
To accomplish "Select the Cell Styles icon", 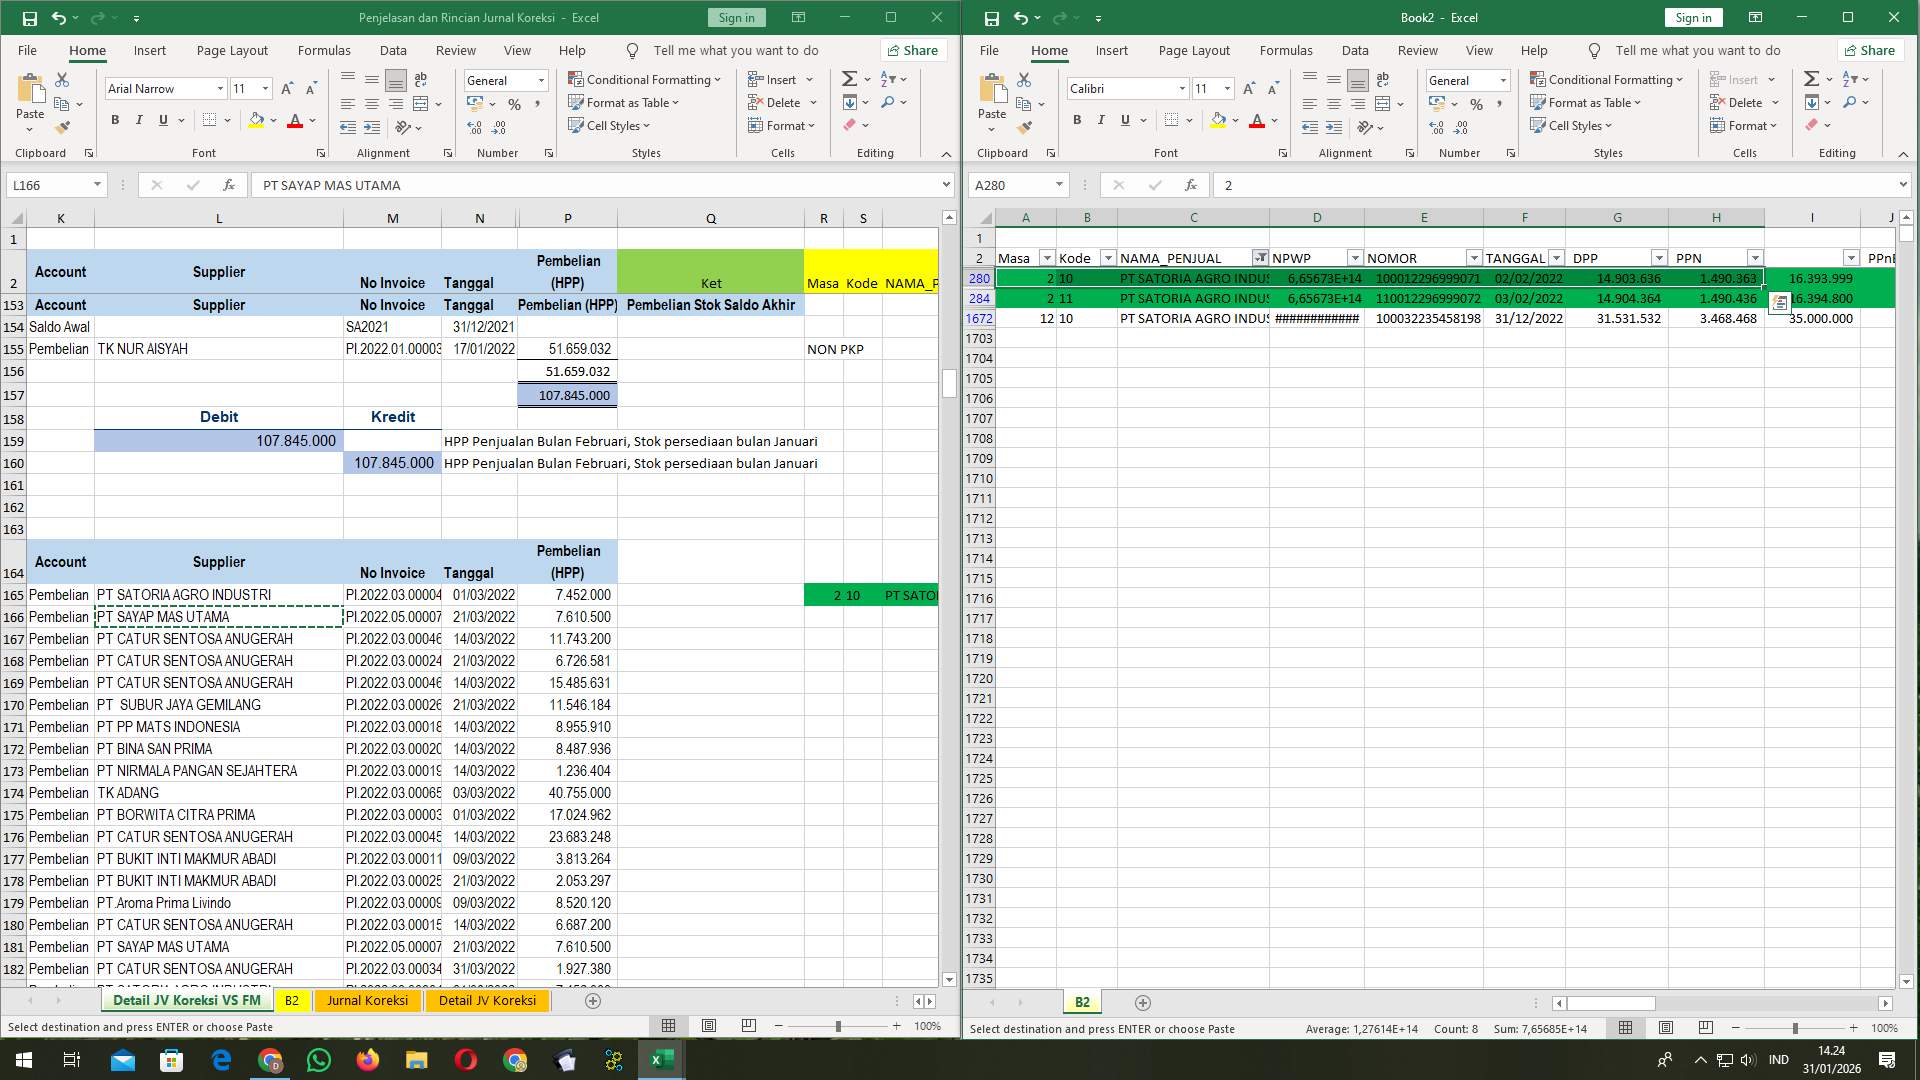I will [578, 126].
